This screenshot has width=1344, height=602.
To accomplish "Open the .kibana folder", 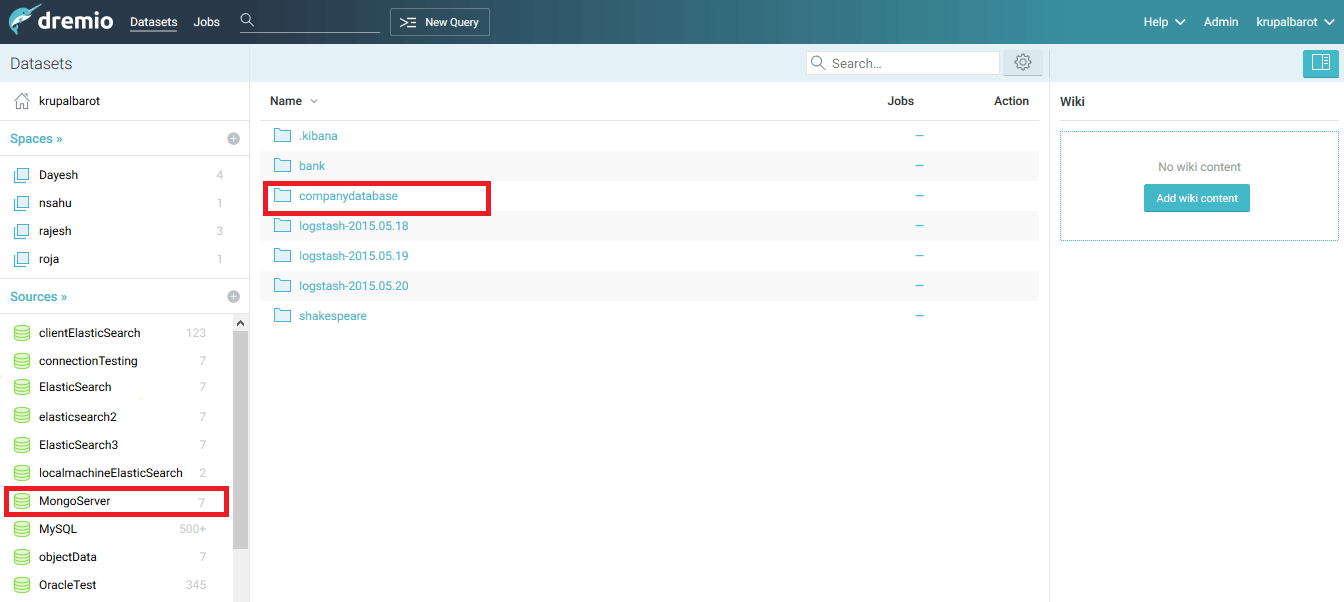I will [319, 136].
